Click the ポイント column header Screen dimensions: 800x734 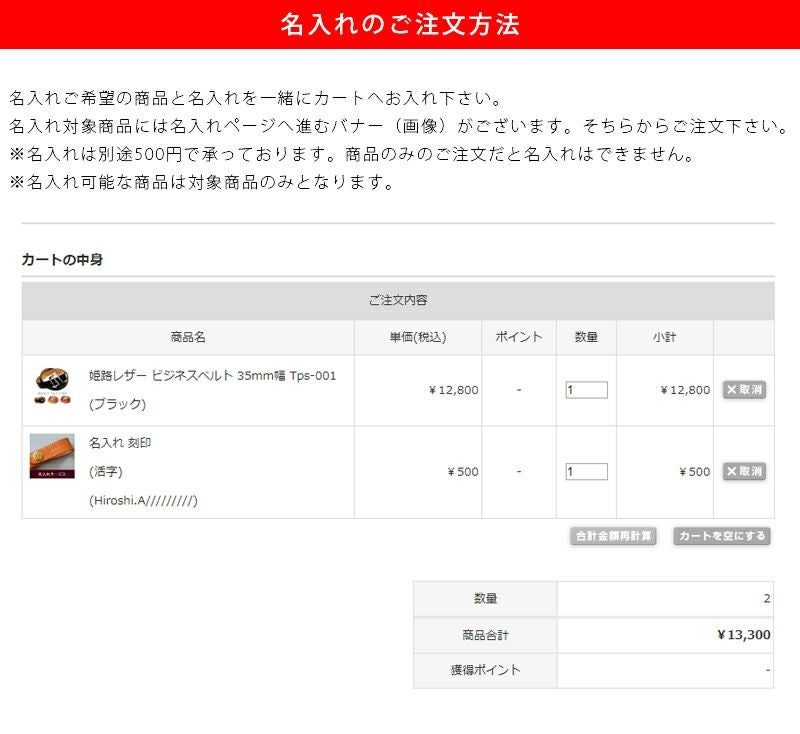click(x=518, y=337)
